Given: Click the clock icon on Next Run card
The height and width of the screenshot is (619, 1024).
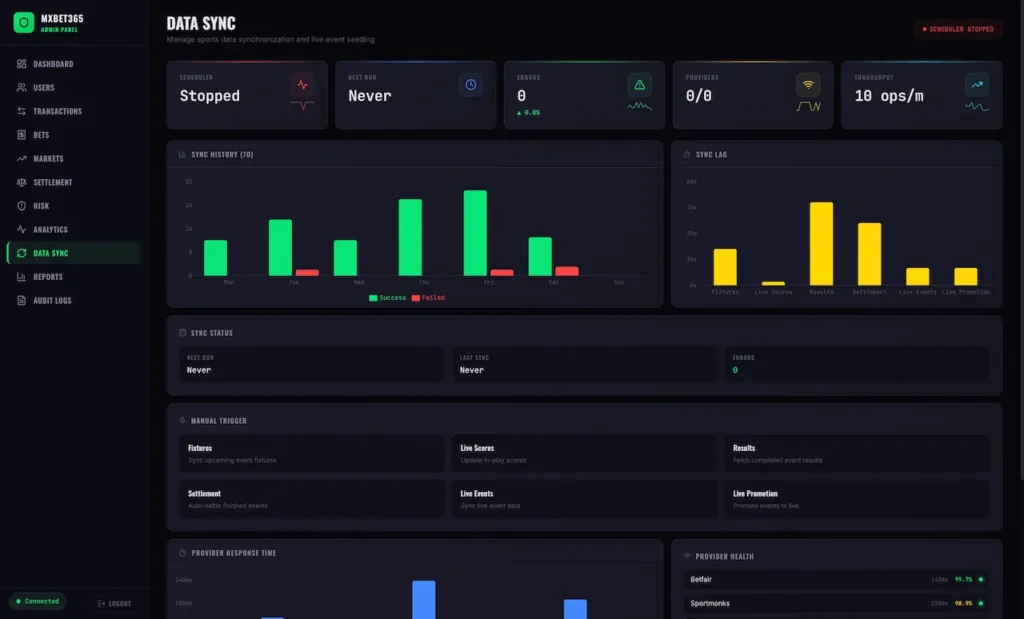Looking at the screenshot, I should (471, 85).
